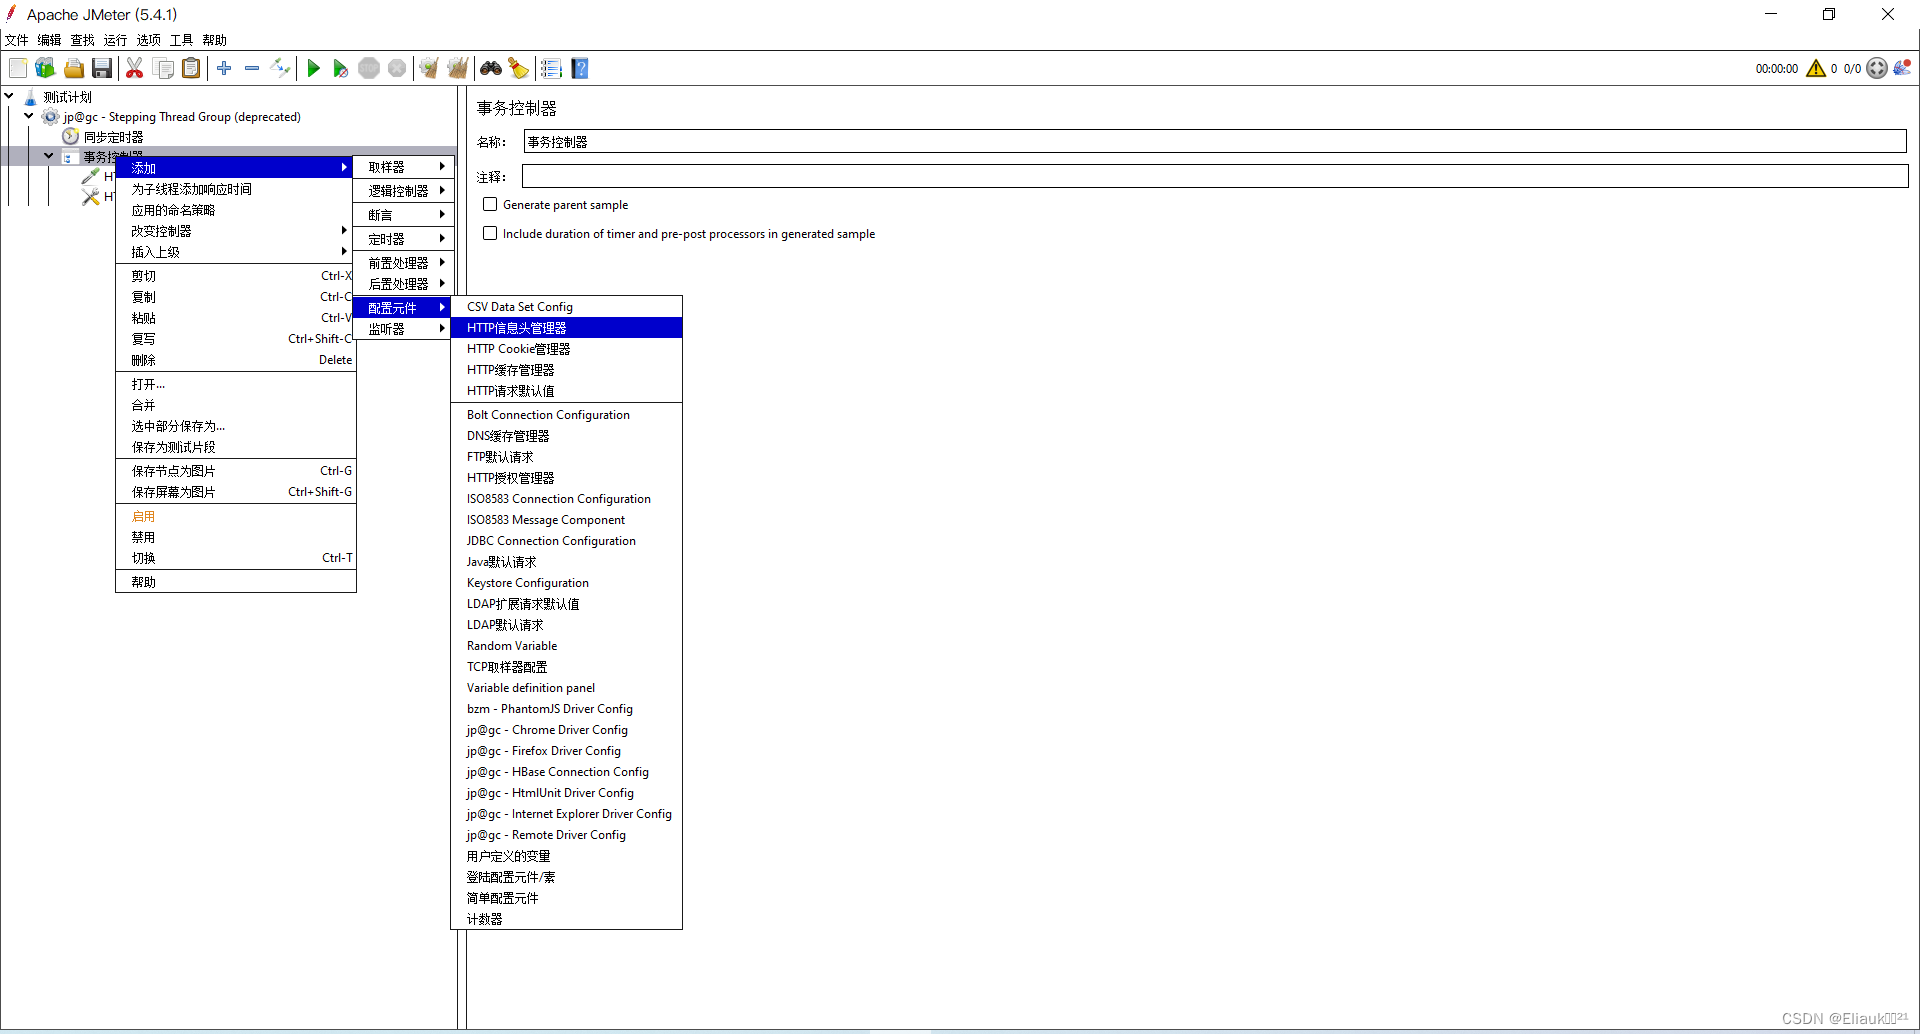1924x1034 pixels.
Task: Open the 选项 menu
Action: tap(149, 40)
